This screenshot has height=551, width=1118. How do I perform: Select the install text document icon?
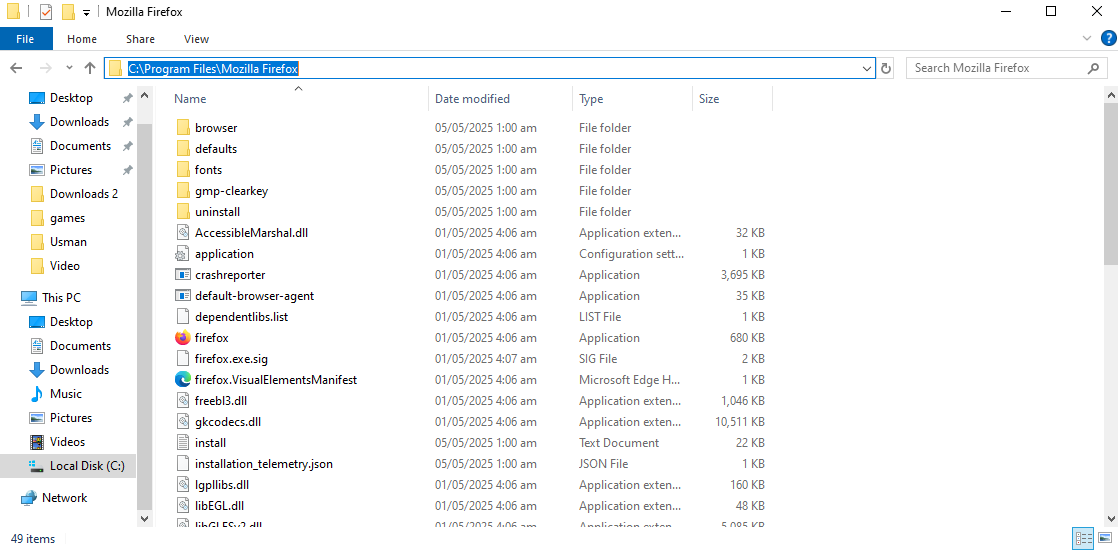(x=183, y=443)
